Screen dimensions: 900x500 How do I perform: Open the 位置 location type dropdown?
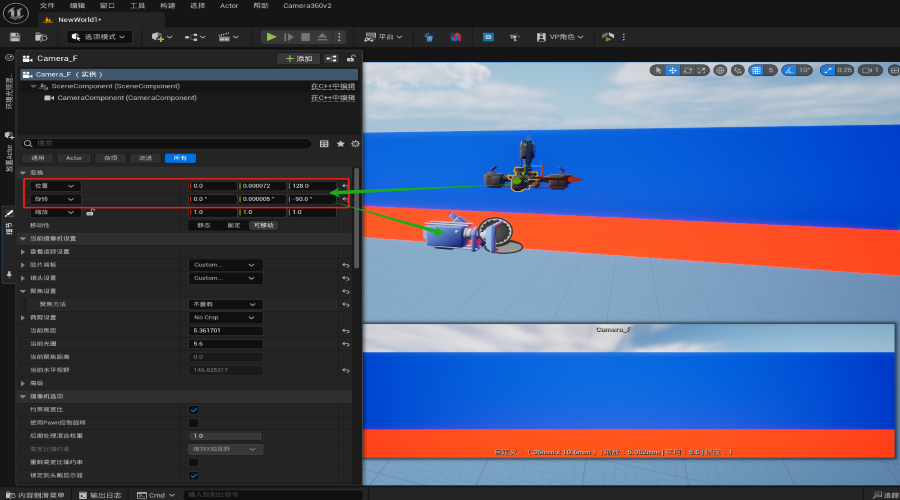tap(55, 186)
